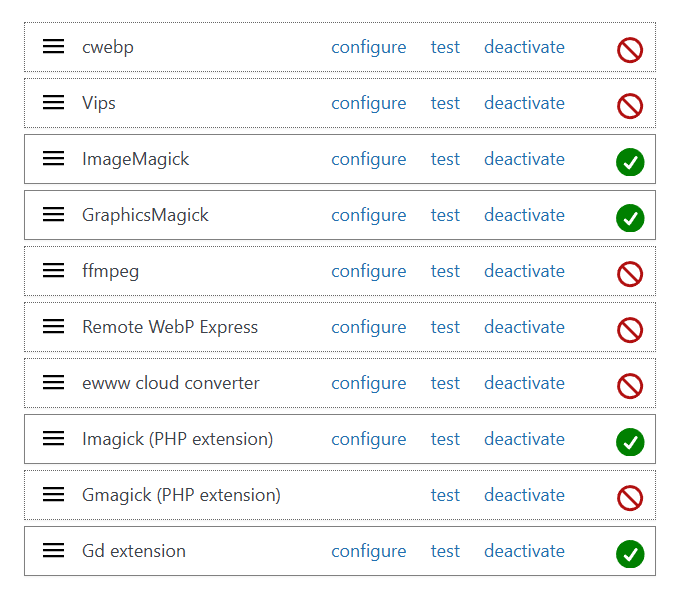This screenshot has height=600, width=678.
Task: Deactivate the Remote WebP Express converter
Action: 524,327
